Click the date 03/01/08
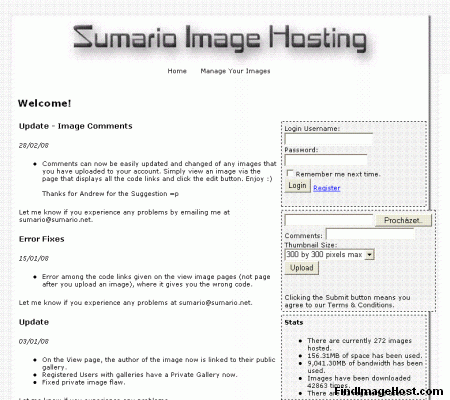 point(34,341)
